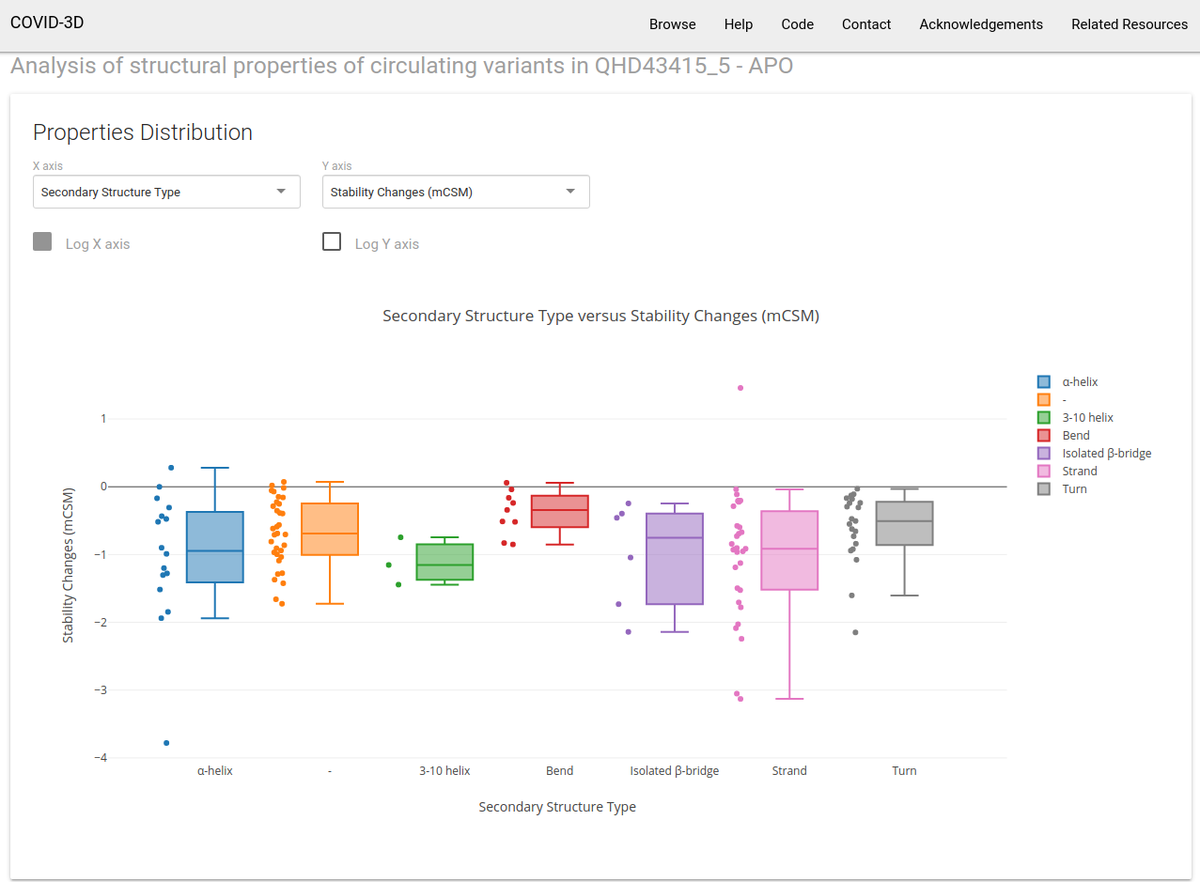Select the Acknowledgements menu entry
Viewport: 1200px width, 882px height.
click(981, 24)
